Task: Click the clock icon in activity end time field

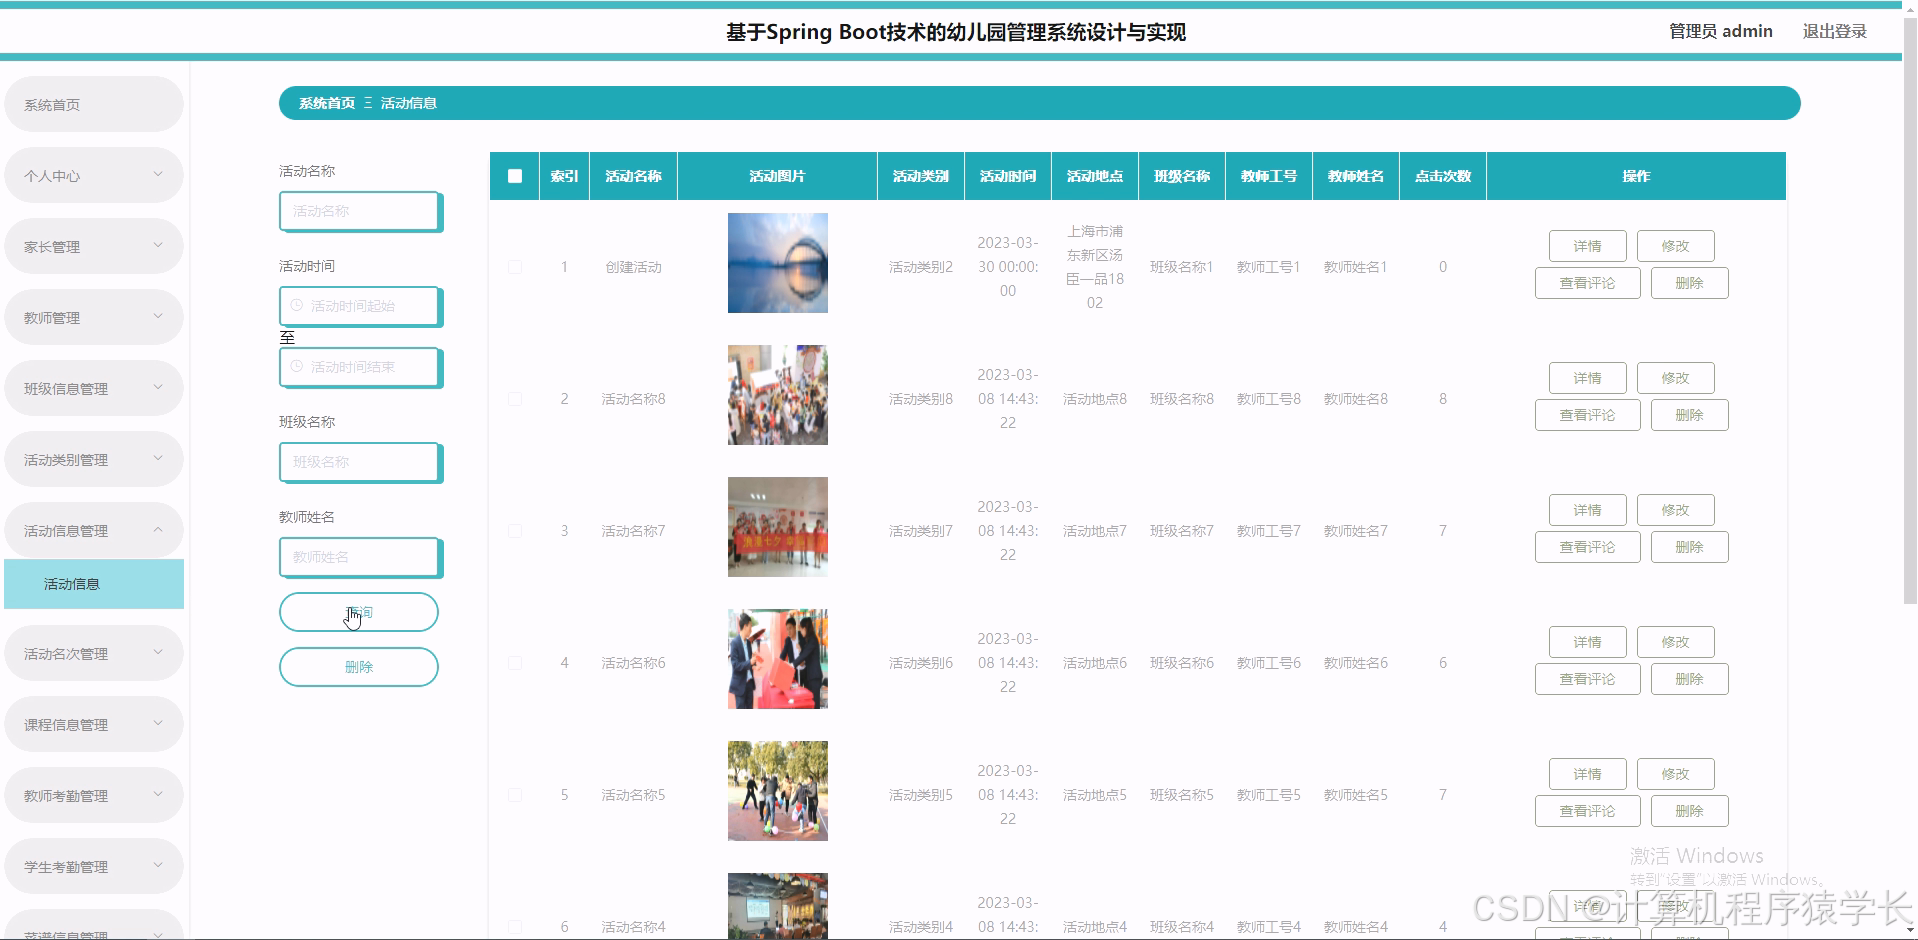Action: [x=296, y=366]
